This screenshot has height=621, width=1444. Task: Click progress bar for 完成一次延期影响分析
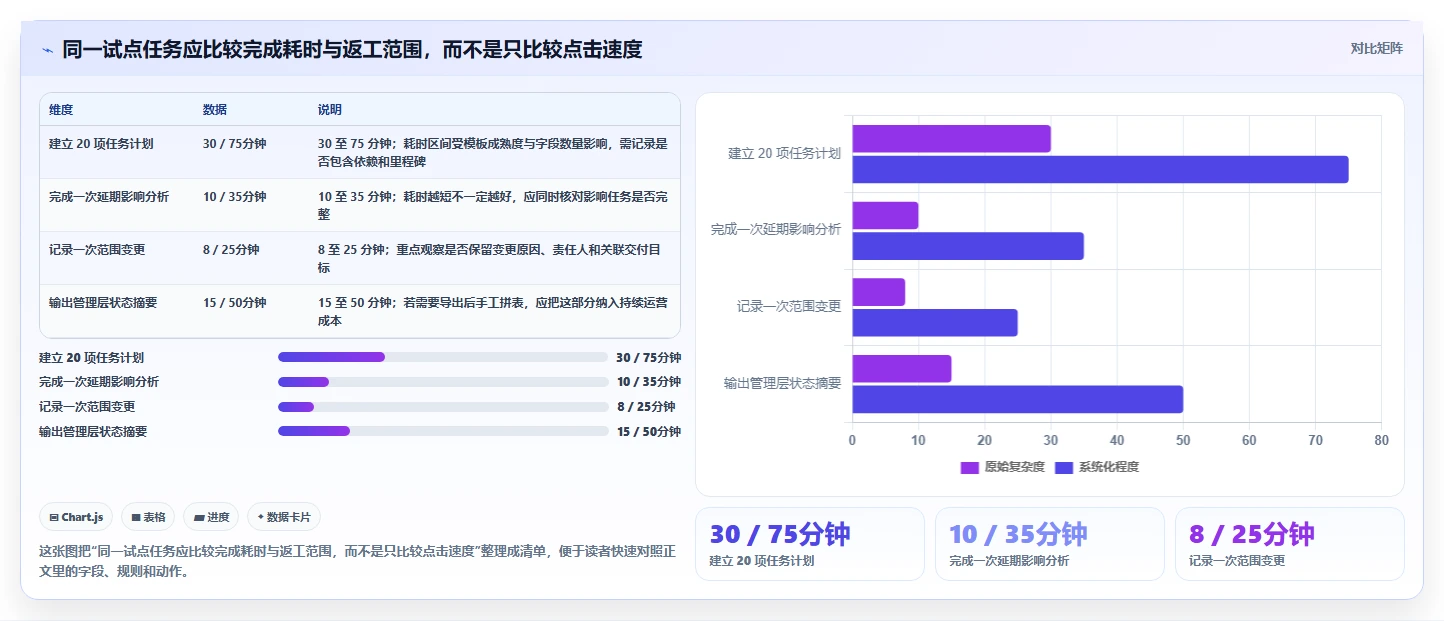pyautogui.click(x=443, y=382)
